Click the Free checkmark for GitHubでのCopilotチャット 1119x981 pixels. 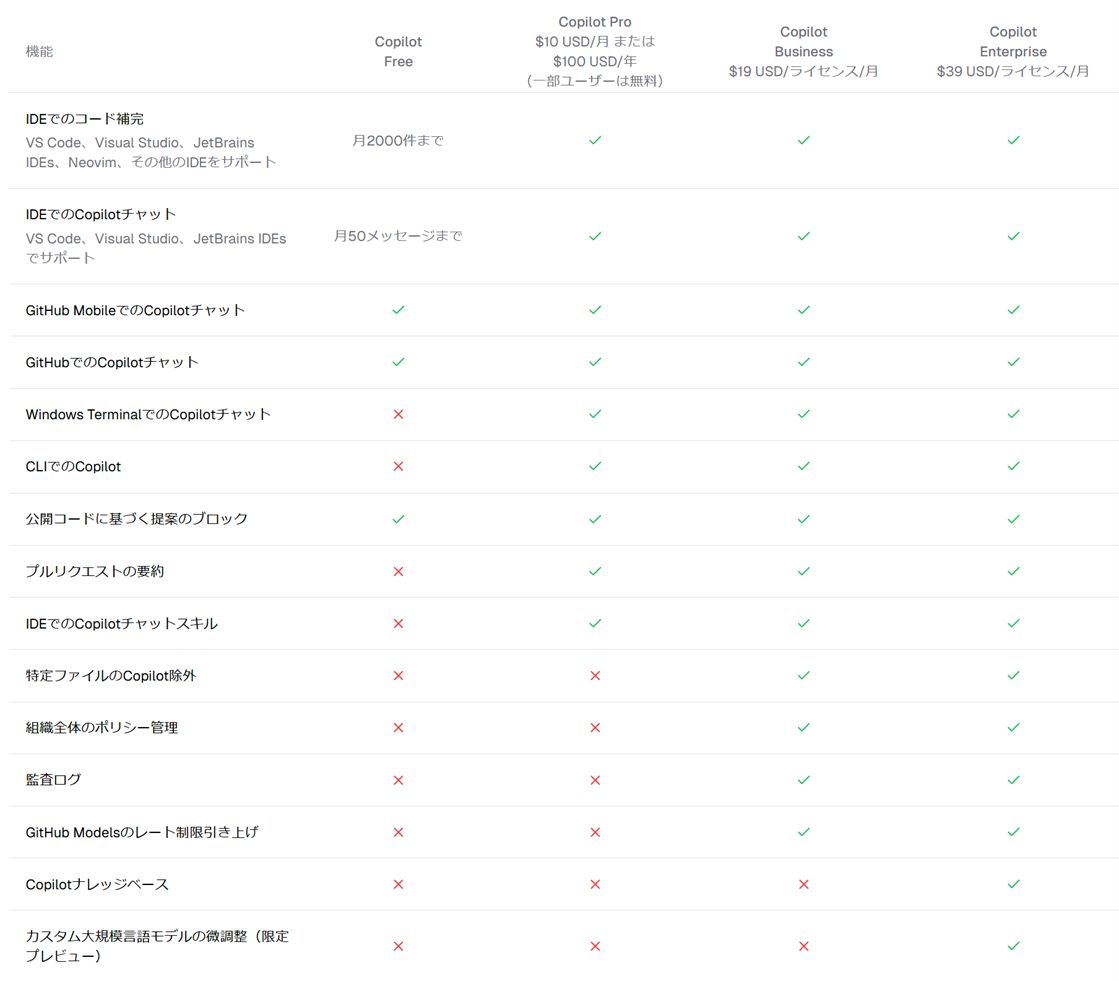(398, 362)
